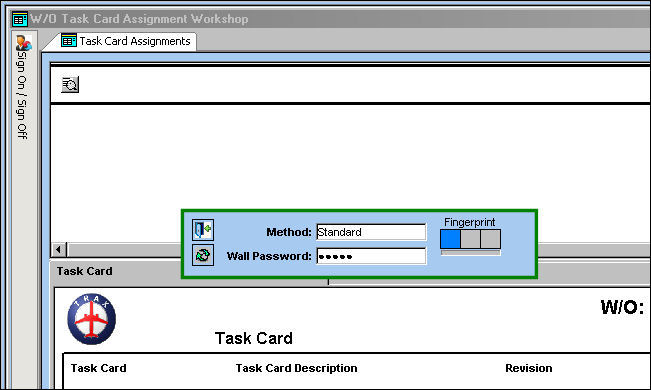Click the Task Card column header

coord(98,368)
